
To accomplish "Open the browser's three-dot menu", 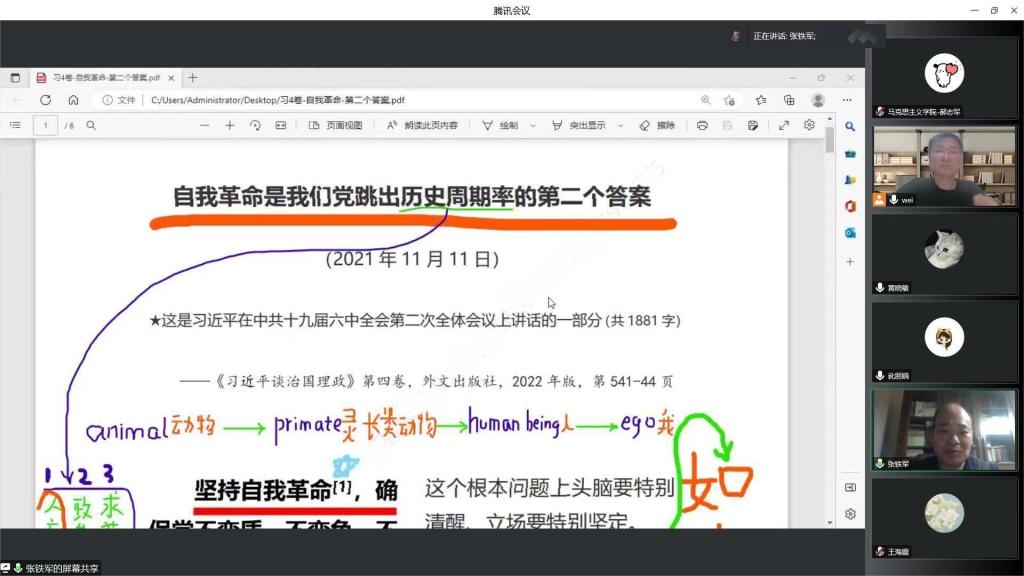I will 847,100.
